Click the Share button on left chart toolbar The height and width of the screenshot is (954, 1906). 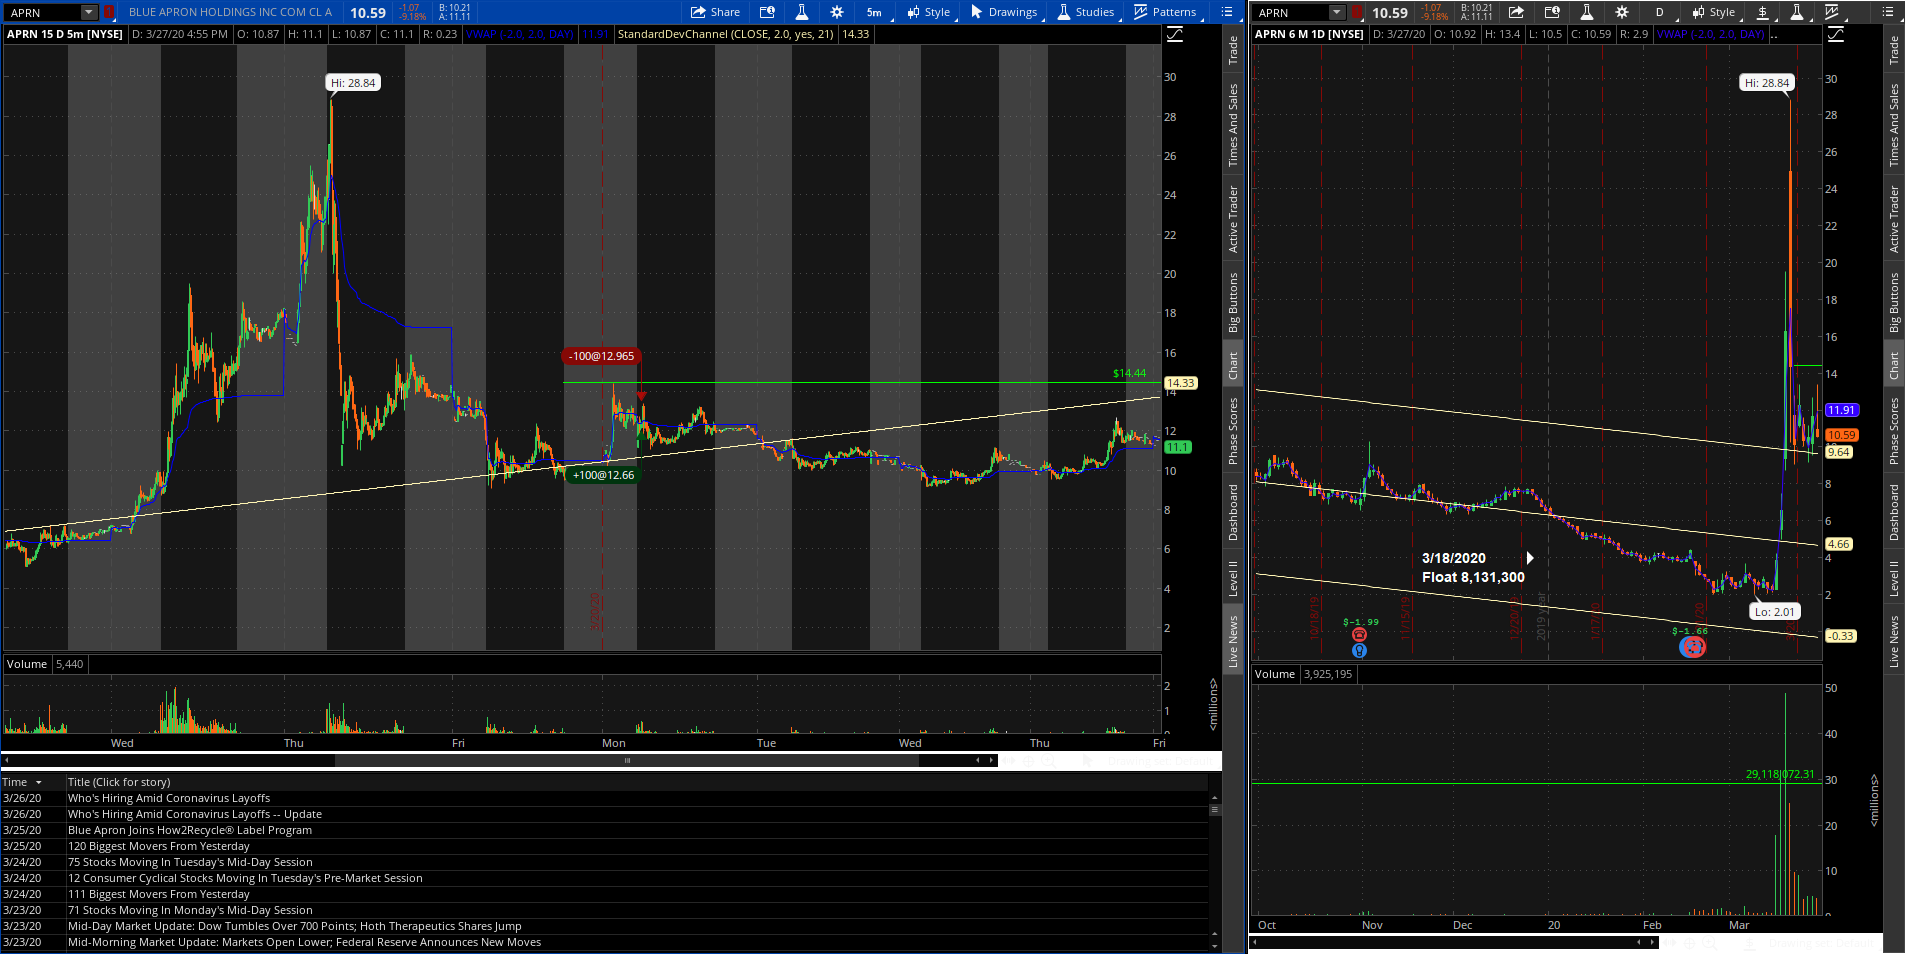point(715,12)
